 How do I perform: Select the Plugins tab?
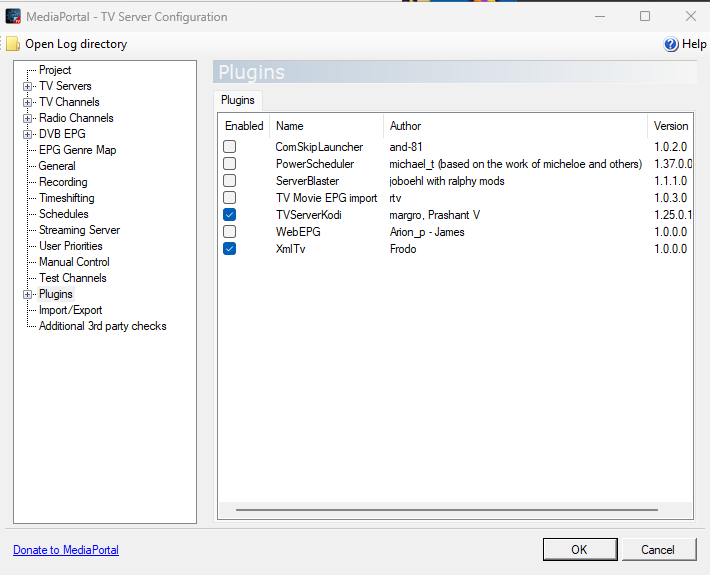(238, 100)
